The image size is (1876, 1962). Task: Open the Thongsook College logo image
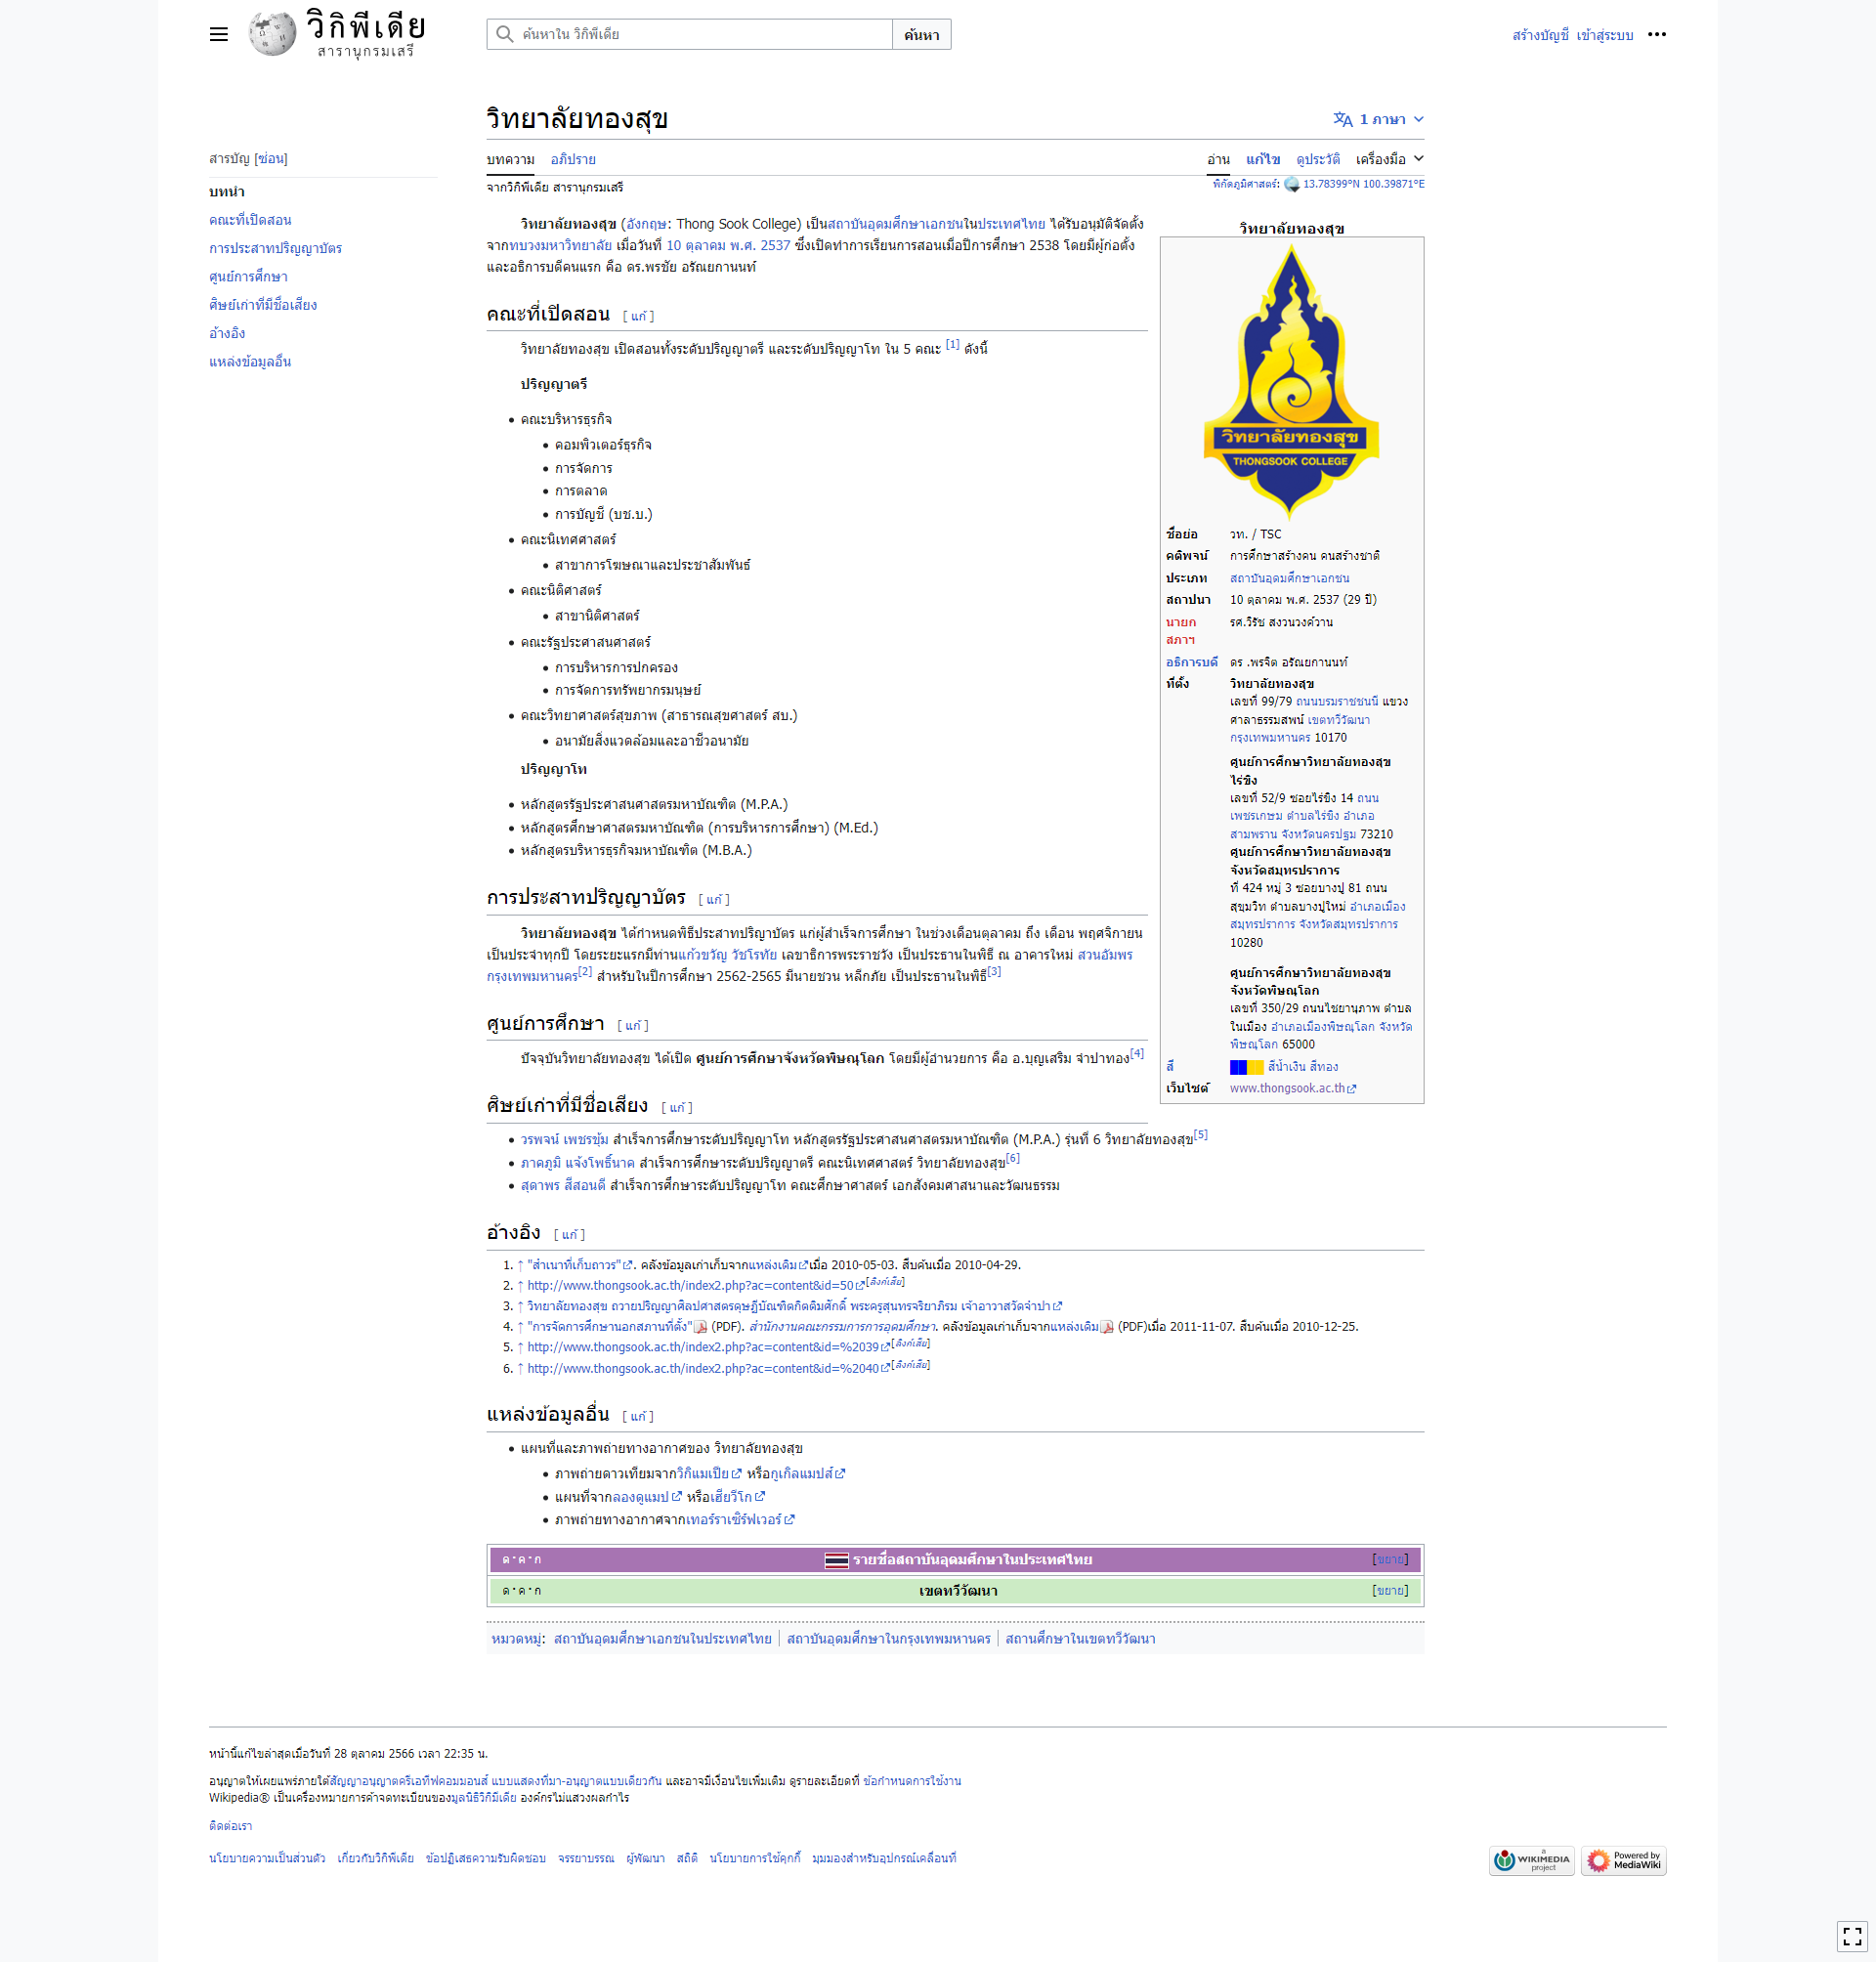(1290, 383)
